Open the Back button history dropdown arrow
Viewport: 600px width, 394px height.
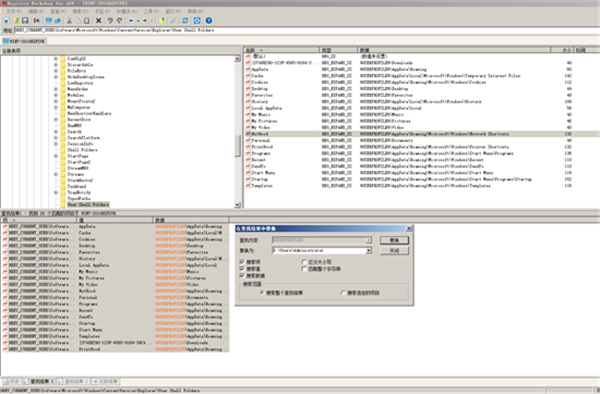point(138,21)
